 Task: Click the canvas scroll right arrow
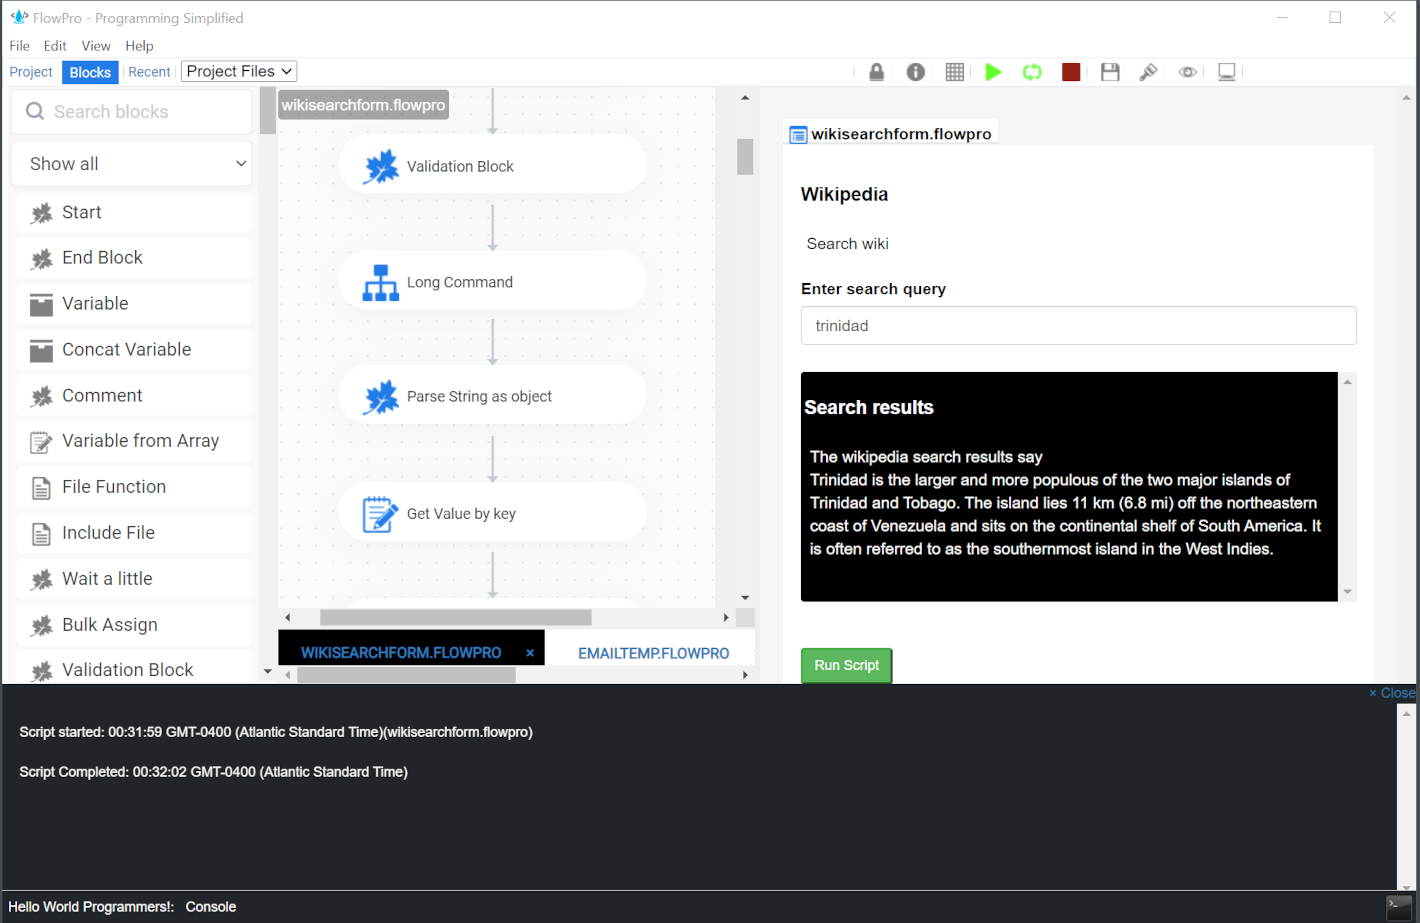point(726,617)
